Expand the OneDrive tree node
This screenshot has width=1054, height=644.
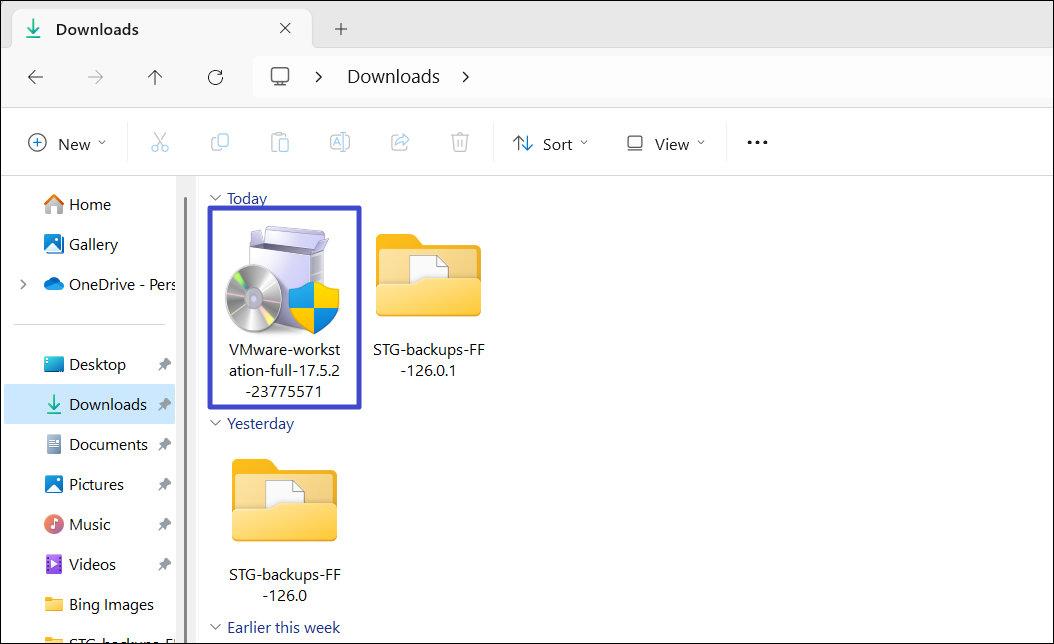tap(23, 285)
